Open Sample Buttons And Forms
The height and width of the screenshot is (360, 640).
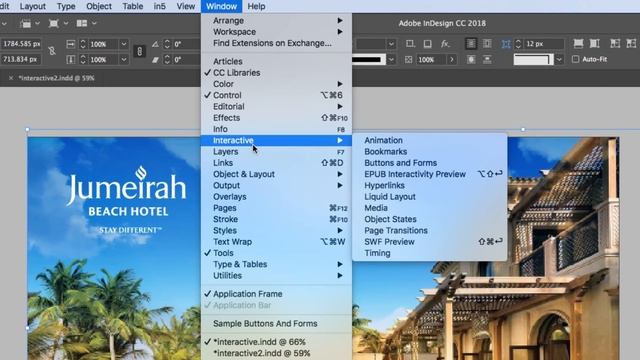click(x=276, y=324)
